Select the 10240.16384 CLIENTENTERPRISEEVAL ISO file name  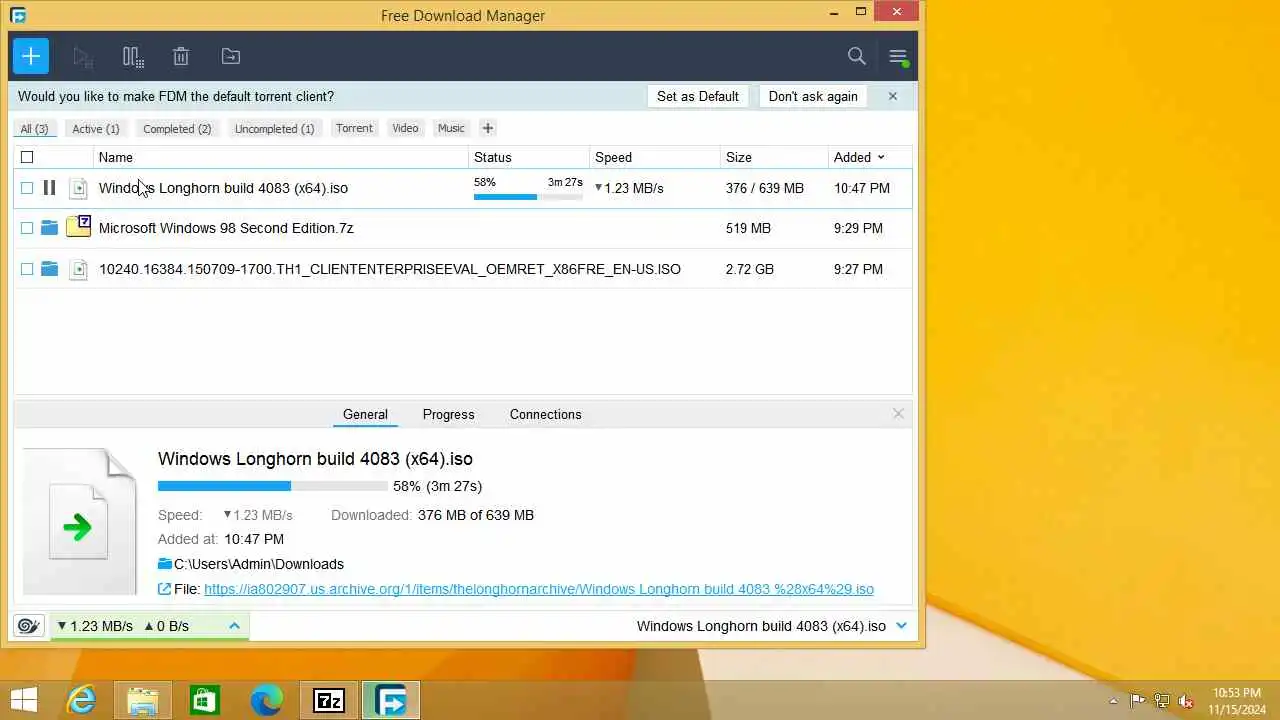point(390,269)
